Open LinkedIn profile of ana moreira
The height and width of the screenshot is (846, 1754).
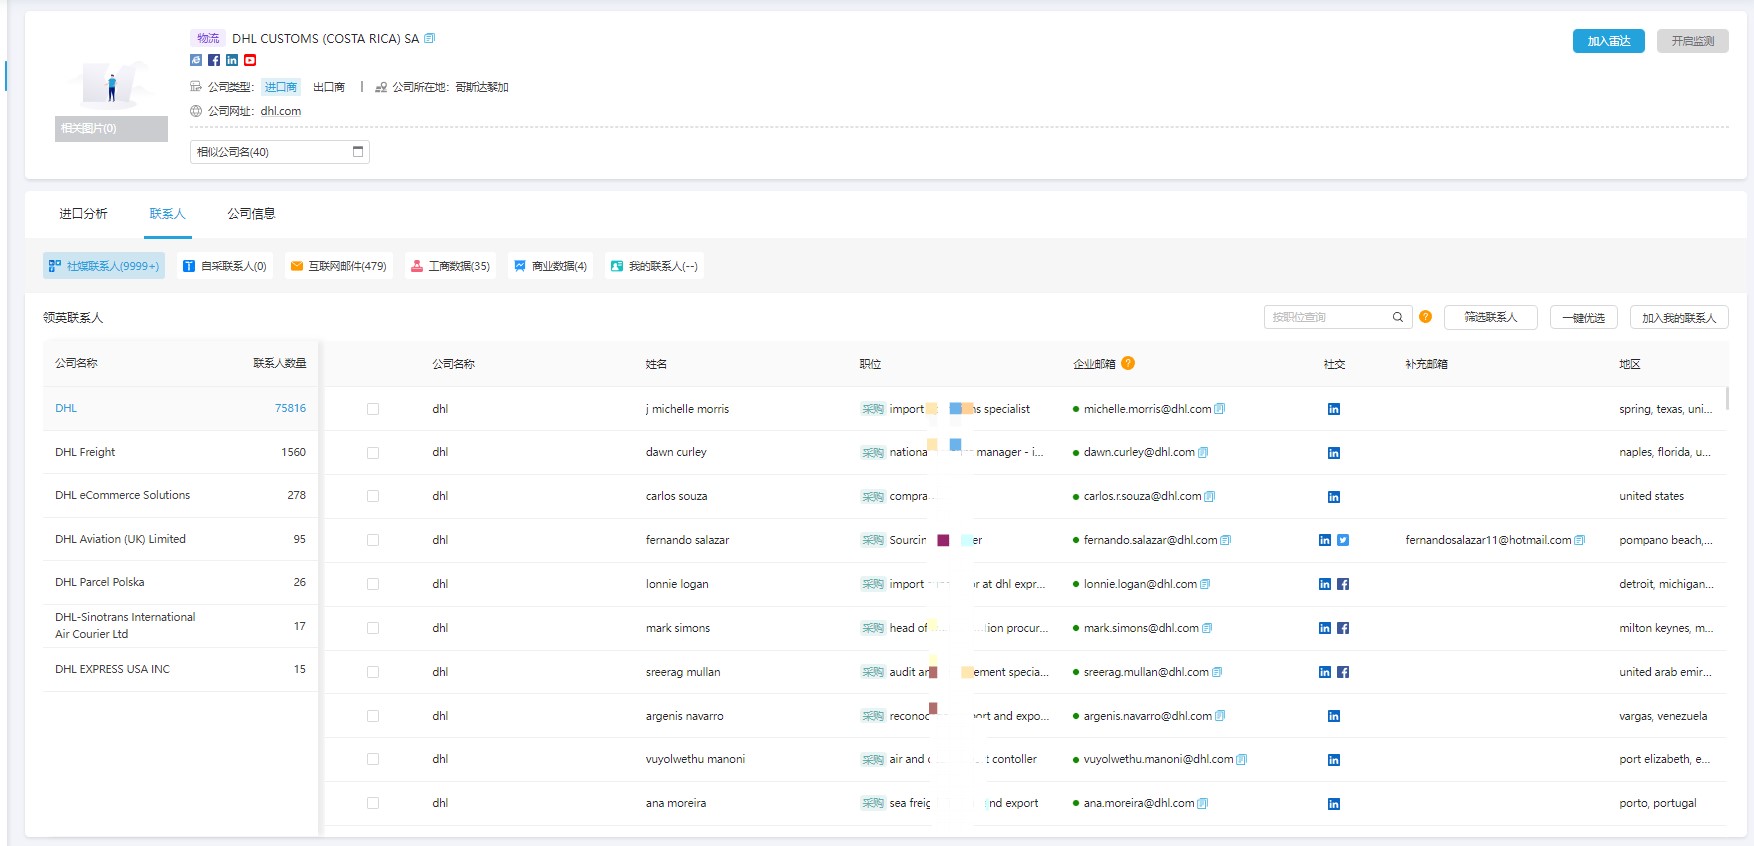pyautogui.click(x=1334, y=804)
